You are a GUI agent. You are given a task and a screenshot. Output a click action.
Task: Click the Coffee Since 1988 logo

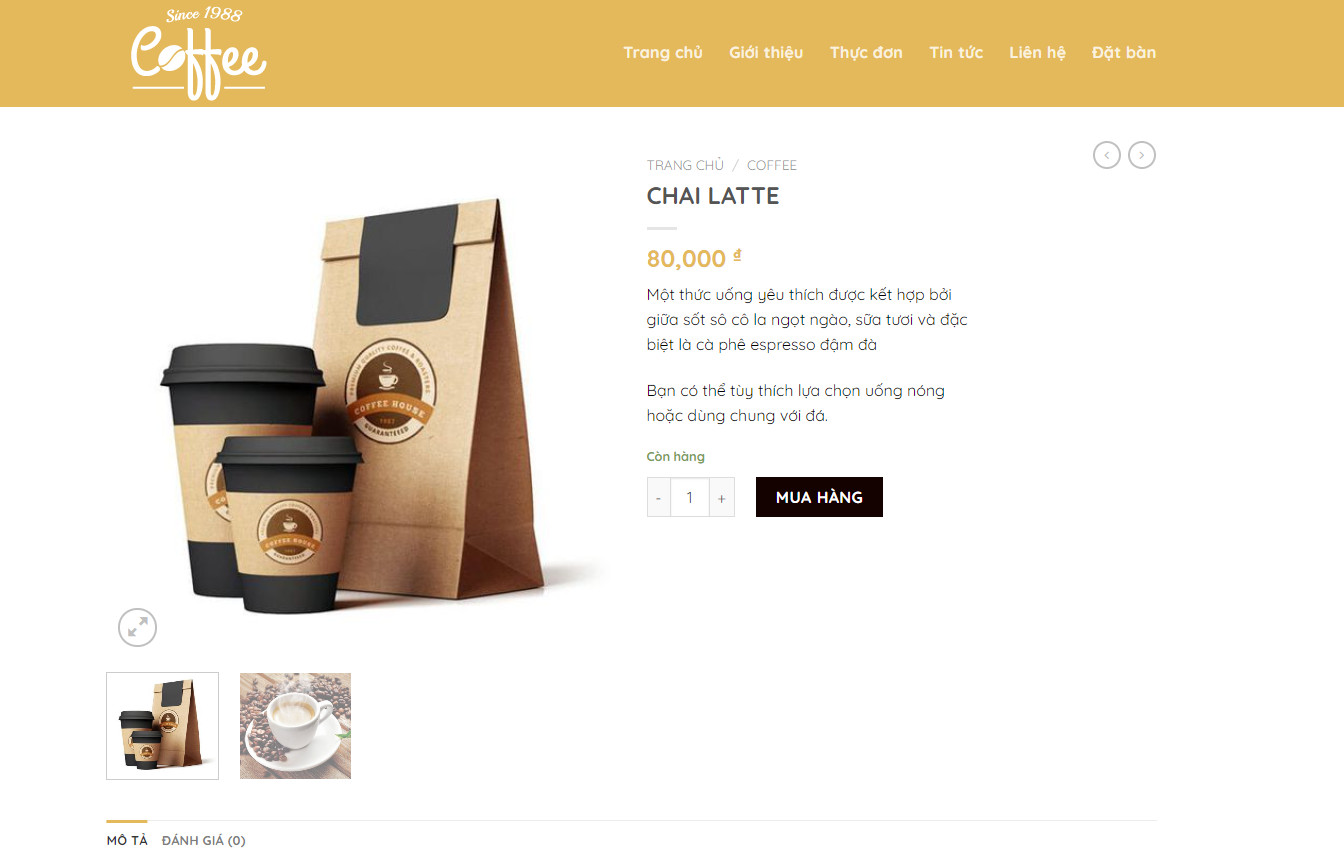click(x=199, y=53)
